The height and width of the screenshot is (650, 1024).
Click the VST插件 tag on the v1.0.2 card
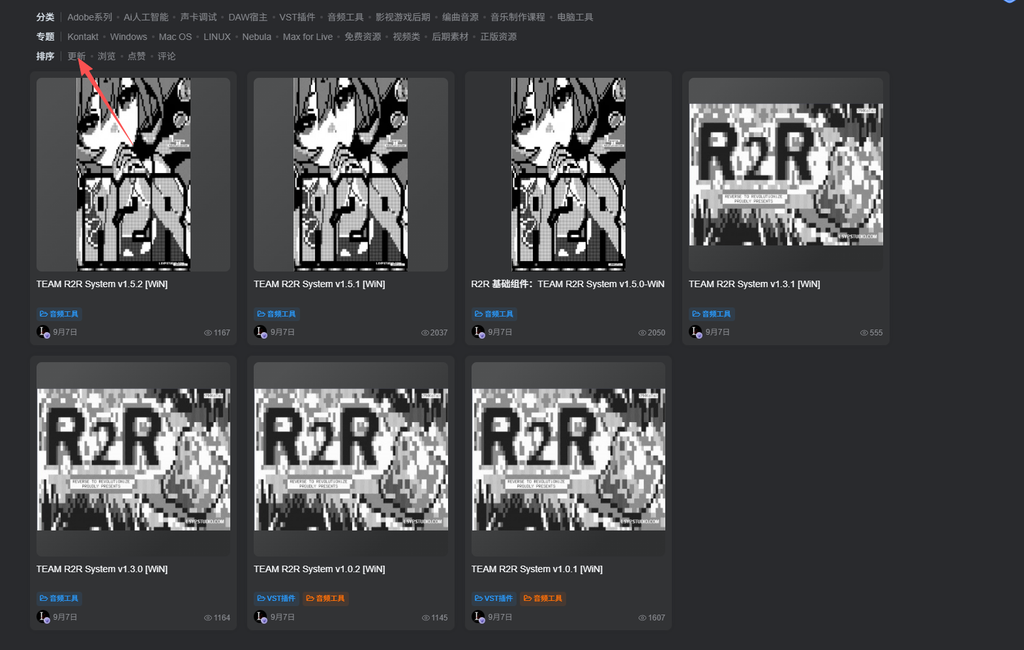(x=276, y=598)
